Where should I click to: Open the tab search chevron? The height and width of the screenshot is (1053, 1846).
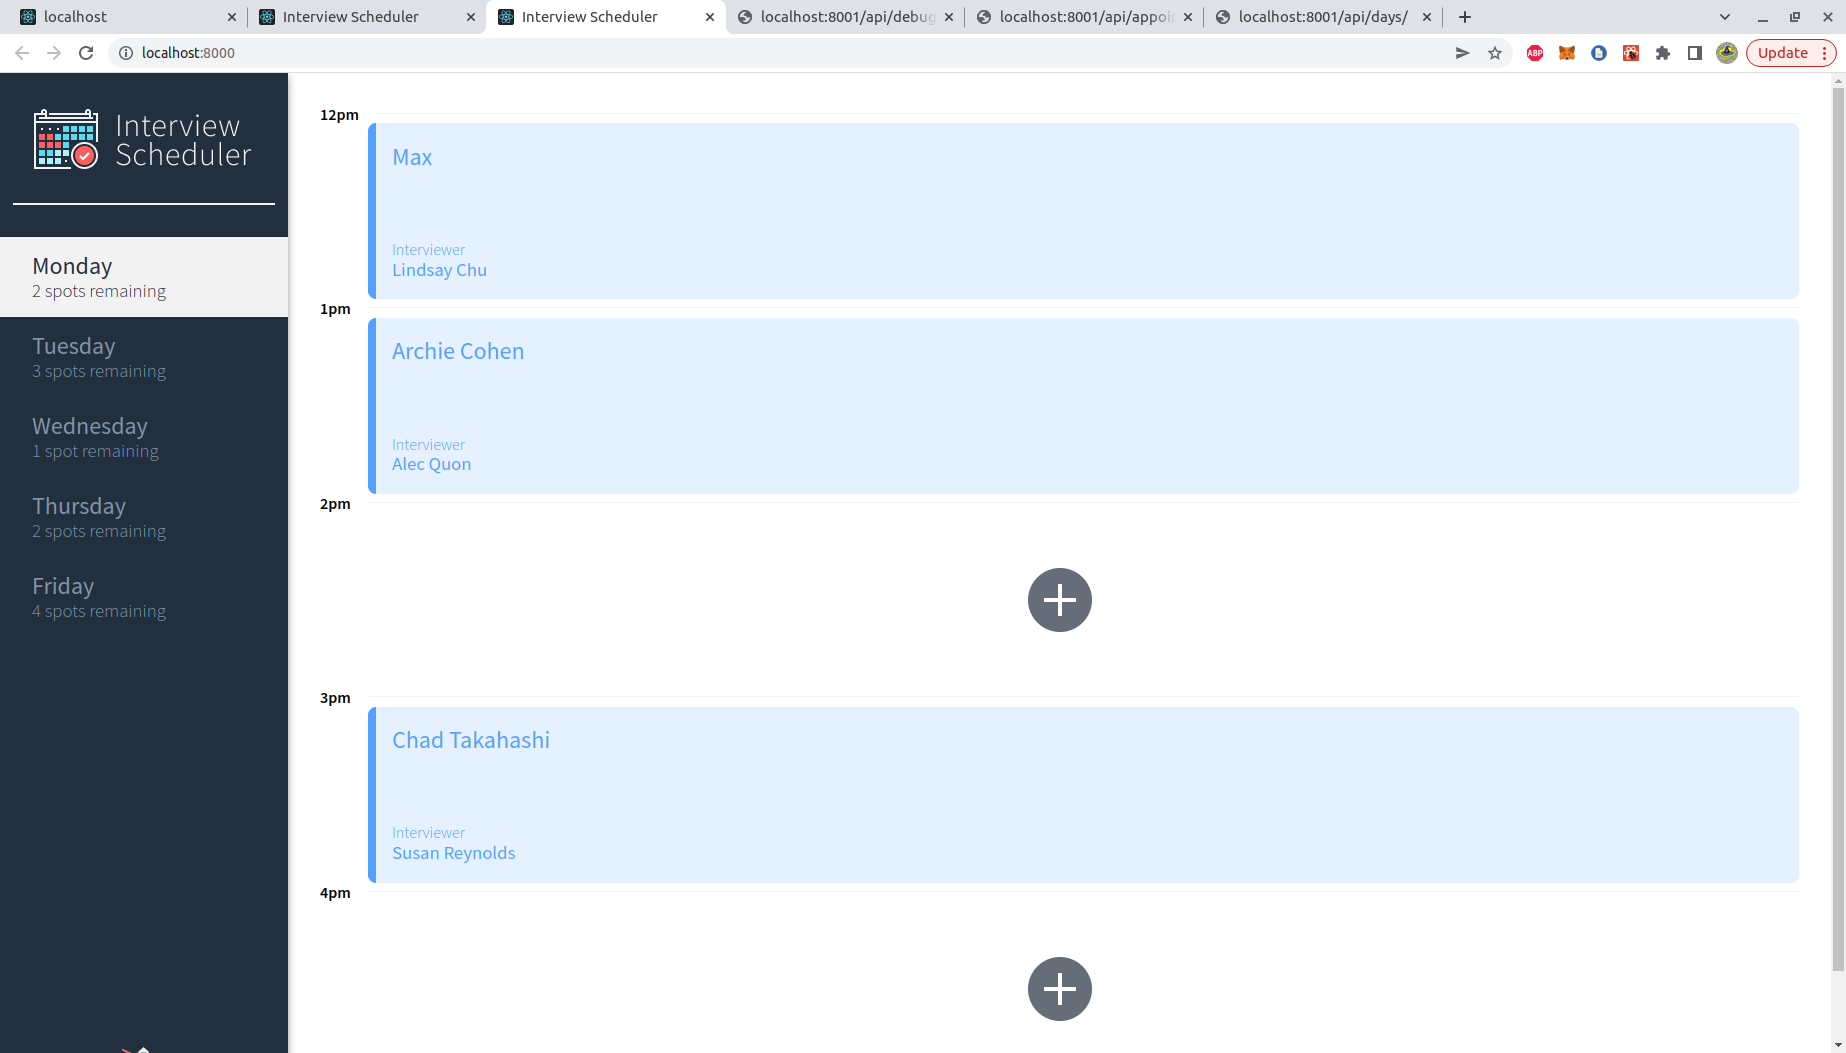[1724, 16]
